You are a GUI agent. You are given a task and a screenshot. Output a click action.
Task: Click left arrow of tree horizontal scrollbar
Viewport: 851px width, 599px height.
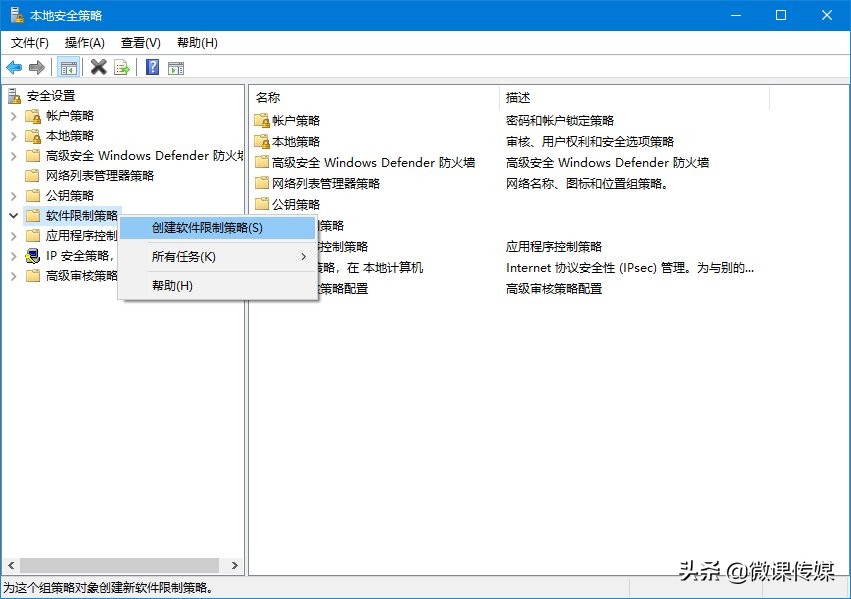(11, 565)
